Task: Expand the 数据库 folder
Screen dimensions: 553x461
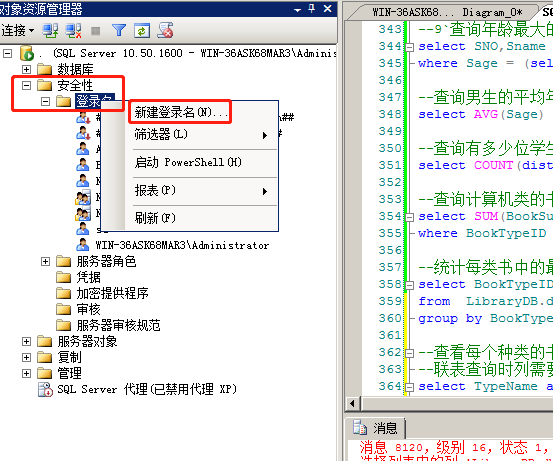Action: tap(26, 69)
